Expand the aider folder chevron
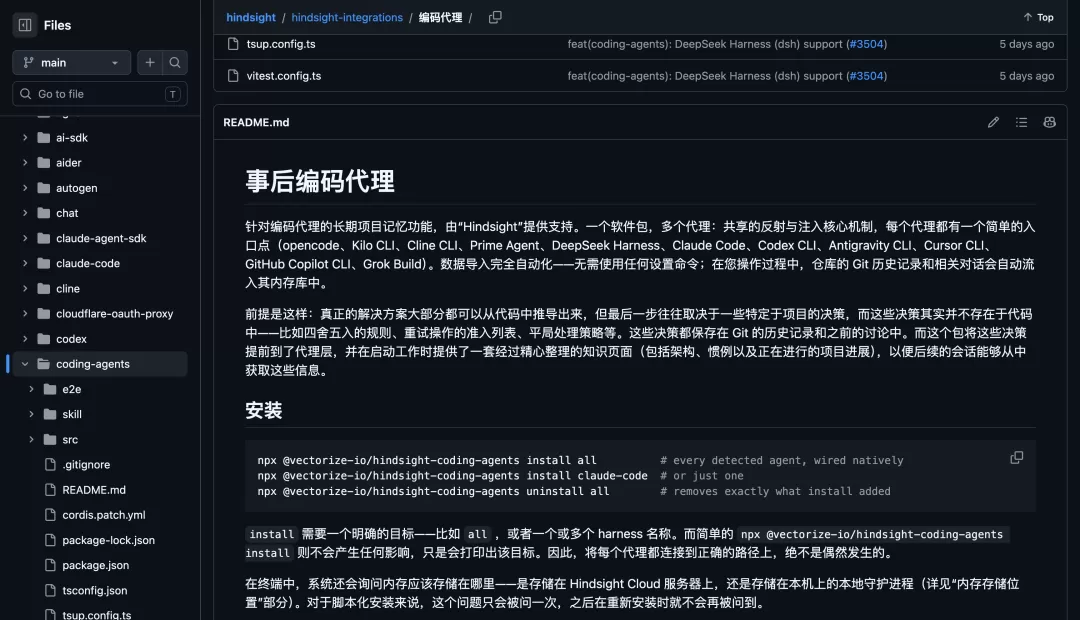The width and height of the screenshot is (1080, 620). pos(25,163)
